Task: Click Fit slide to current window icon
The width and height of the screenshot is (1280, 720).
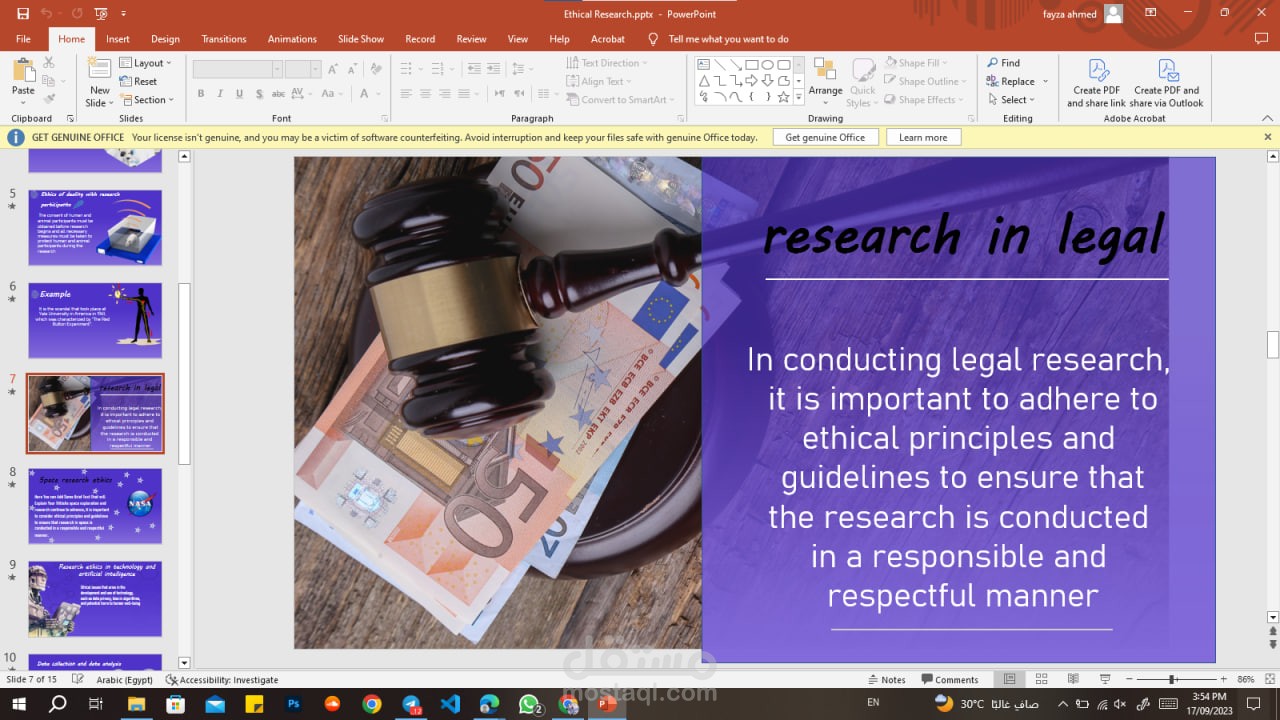Action: point(1270,679)
